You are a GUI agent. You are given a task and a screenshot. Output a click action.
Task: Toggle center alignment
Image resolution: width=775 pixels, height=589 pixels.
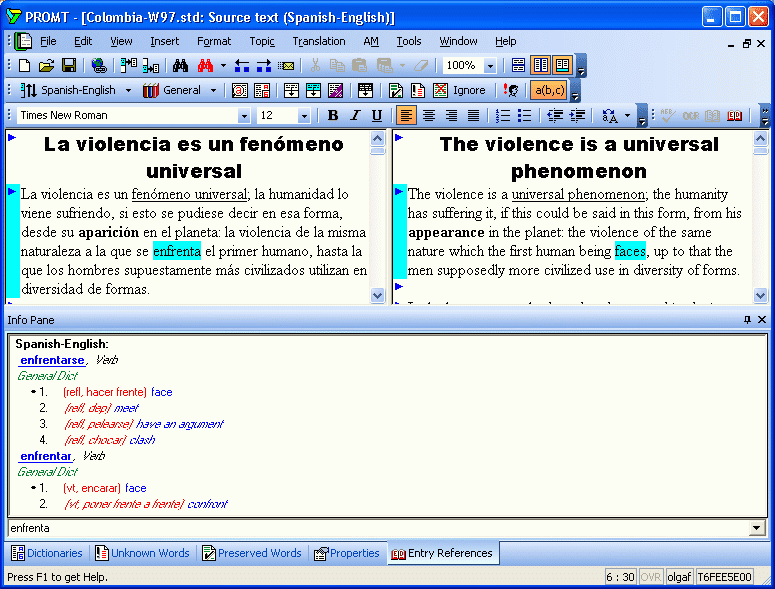point(429,116)
